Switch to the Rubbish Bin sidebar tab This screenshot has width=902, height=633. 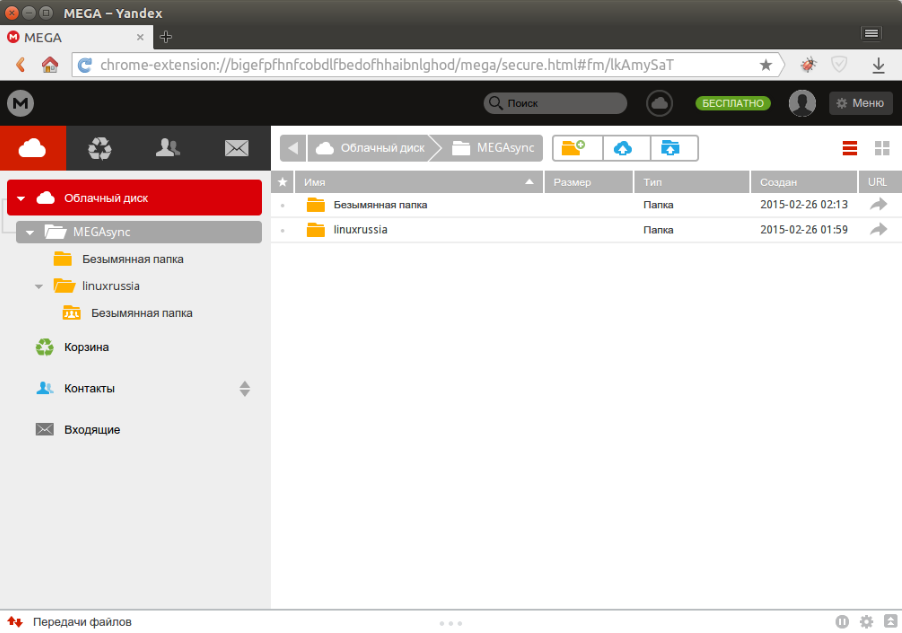click(x=100, y=148)
